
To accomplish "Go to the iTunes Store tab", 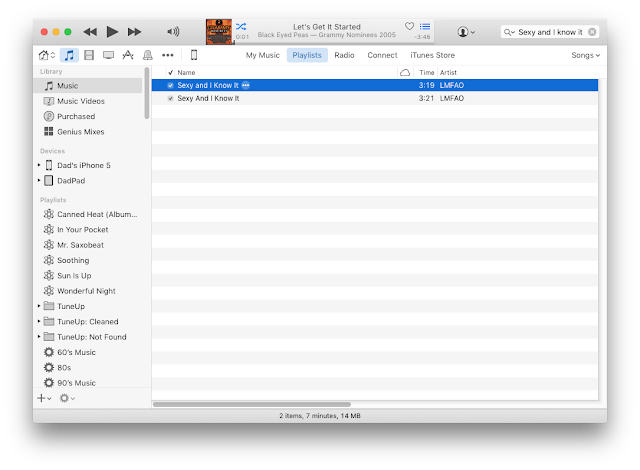I will 432,55.
